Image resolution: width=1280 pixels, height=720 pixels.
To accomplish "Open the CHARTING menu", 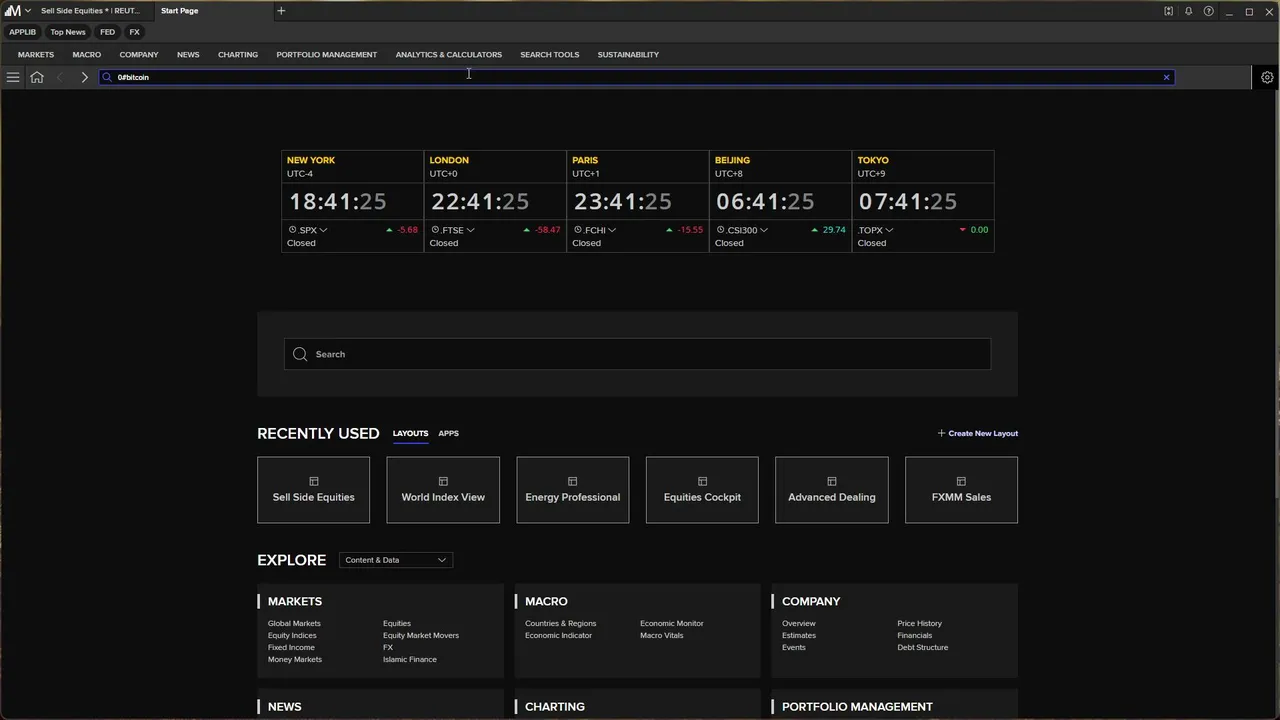I will coord(238,55).
